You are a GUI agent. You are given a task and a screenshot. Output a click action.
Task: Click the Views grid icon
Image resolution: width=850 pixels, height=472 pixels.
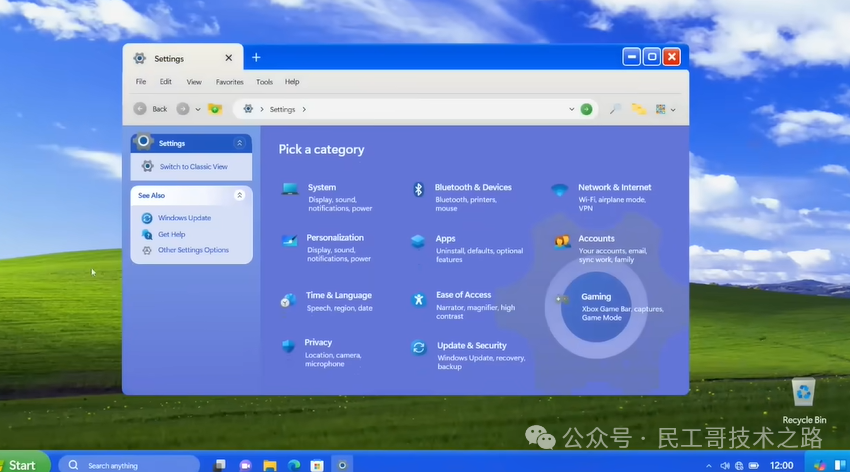(x=660, y=109)
